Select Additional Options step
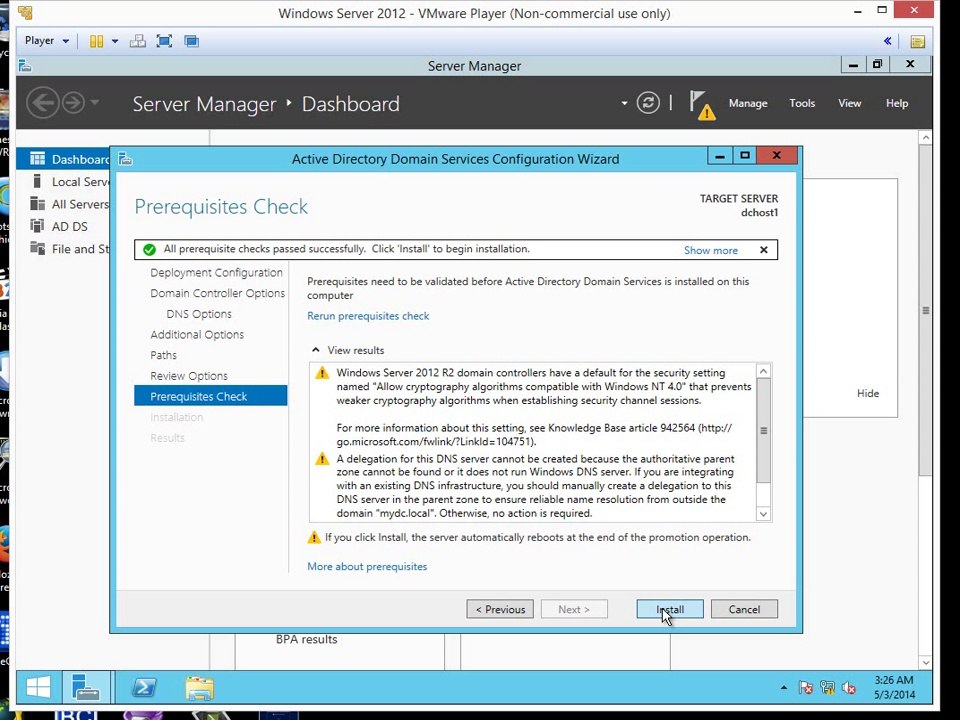 pyautogui.click(x=197, y=335)
